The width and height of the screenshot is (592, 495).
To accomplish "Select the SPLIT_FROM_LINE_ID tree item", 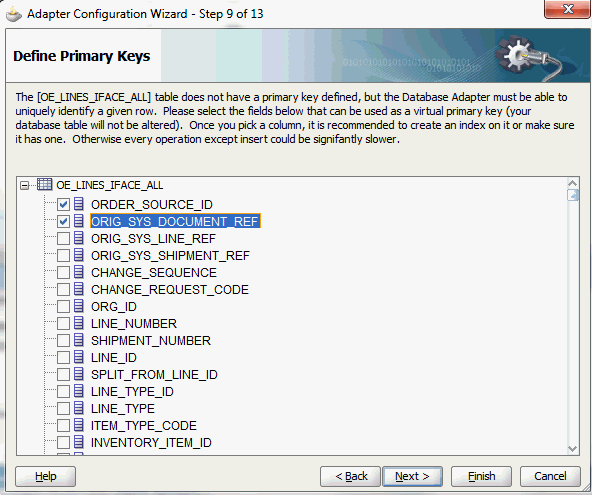I will [x=154, y=375].
